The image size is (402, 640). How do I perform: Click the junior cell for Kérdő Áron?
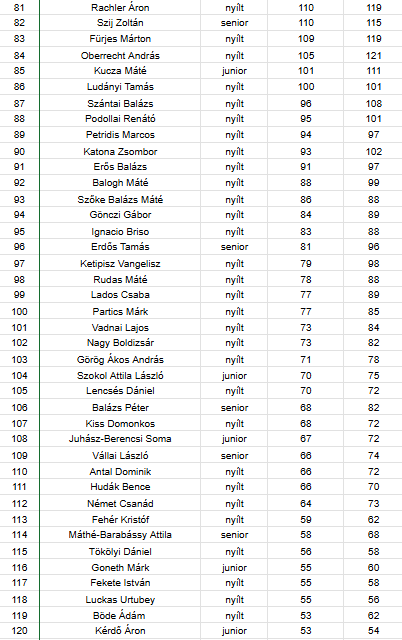click(x=234, y=631)
